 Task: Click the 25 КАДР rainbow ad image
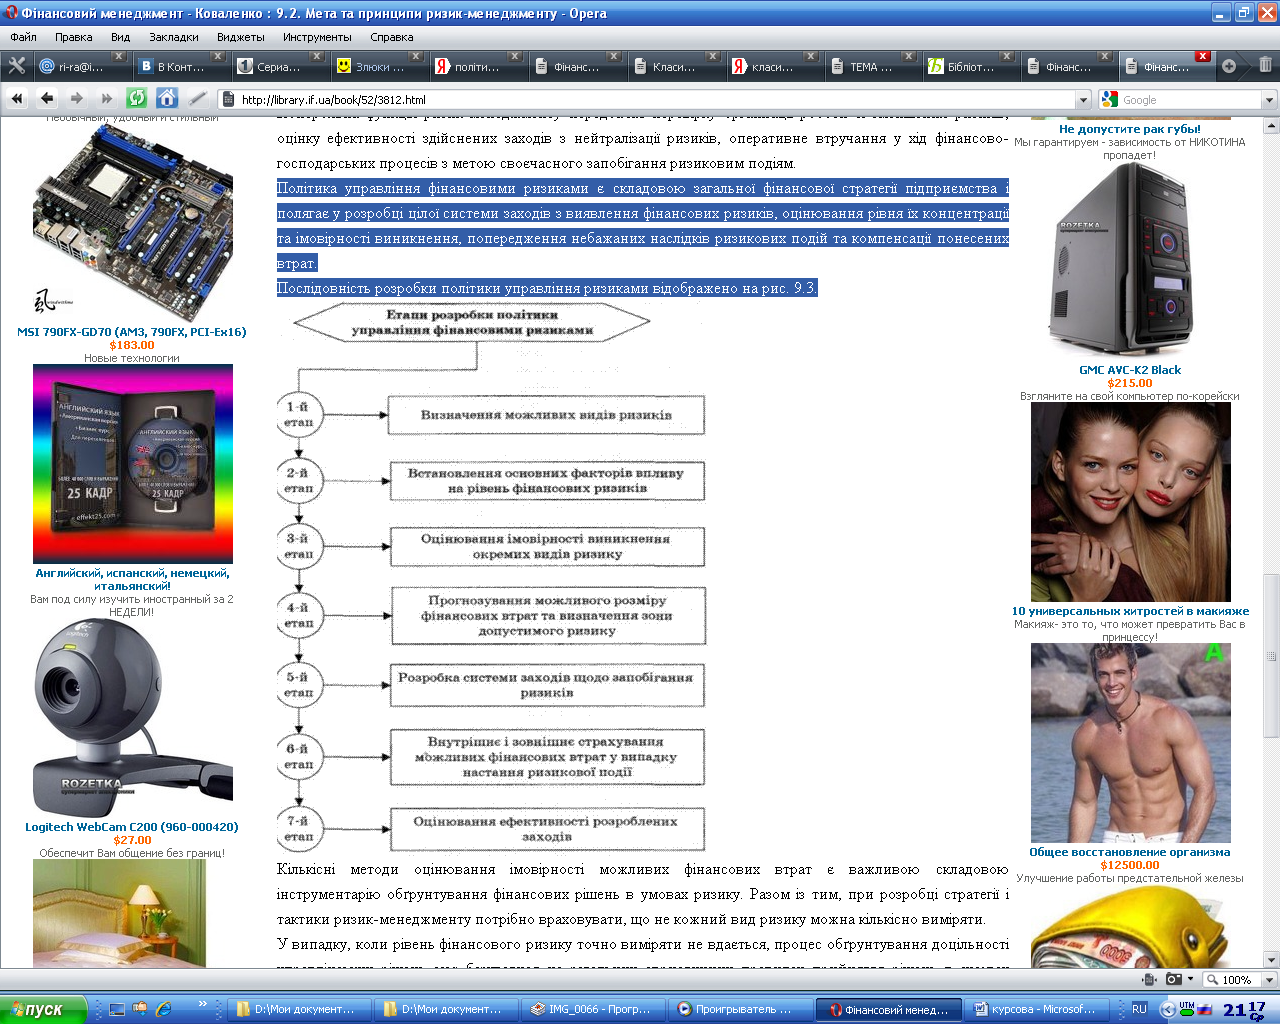coord(133,464)
